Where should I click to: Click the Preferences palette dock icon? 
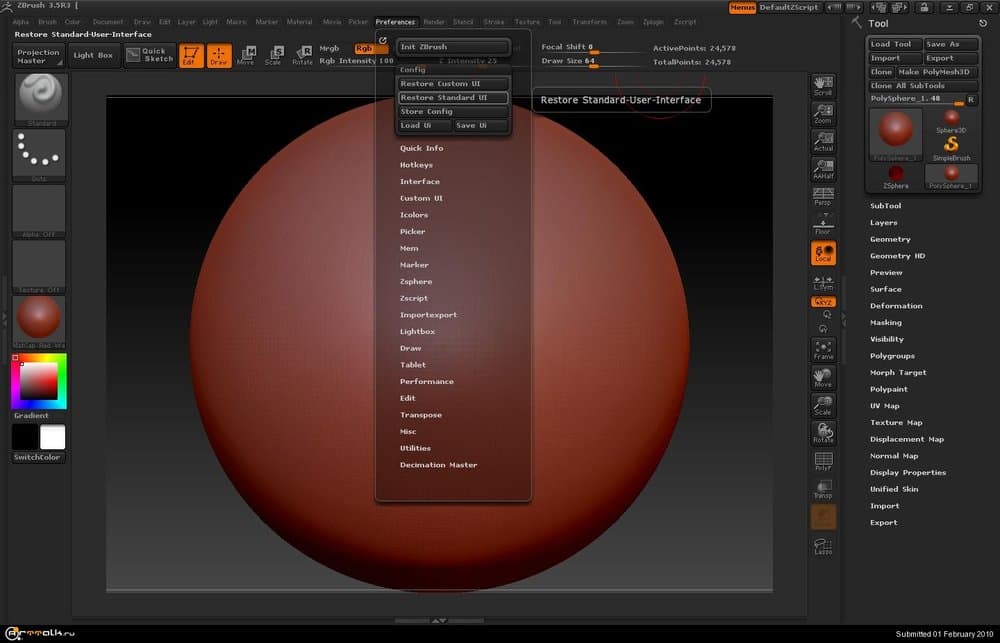point(383,40)
